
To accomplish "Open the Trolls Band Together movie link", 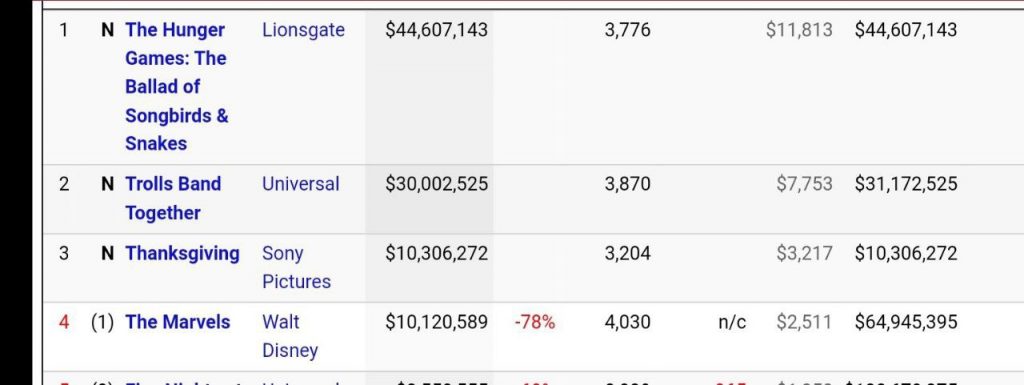I will (173, 198).
